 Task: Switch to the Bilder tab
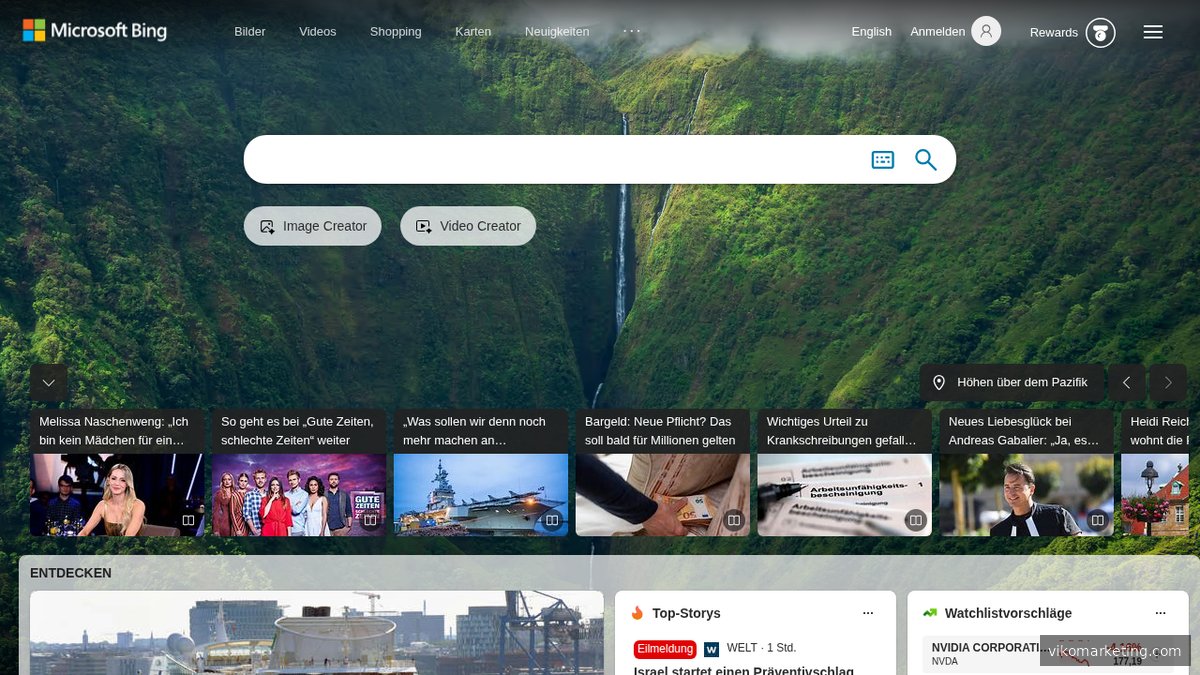pos(249,31)
